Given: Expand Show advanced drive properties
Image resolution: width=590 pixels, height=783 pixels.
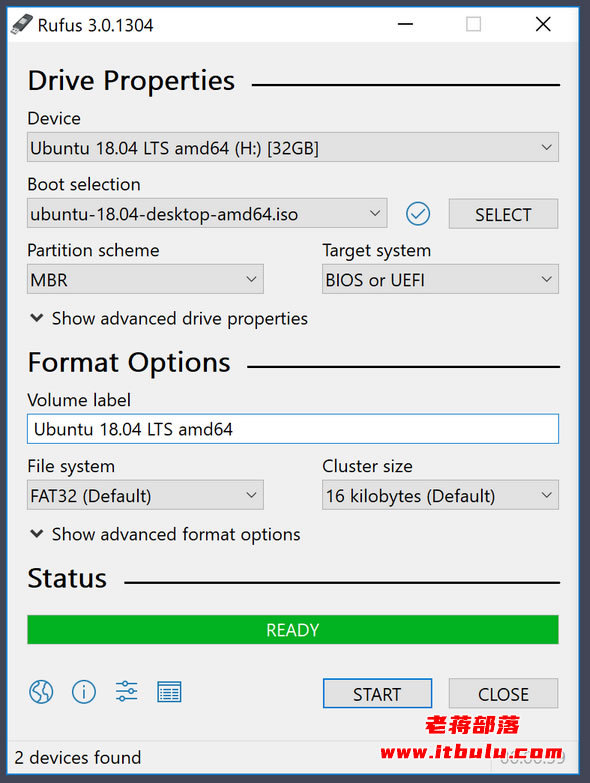Looking at the screenshot, I should [x=169, y=319].
